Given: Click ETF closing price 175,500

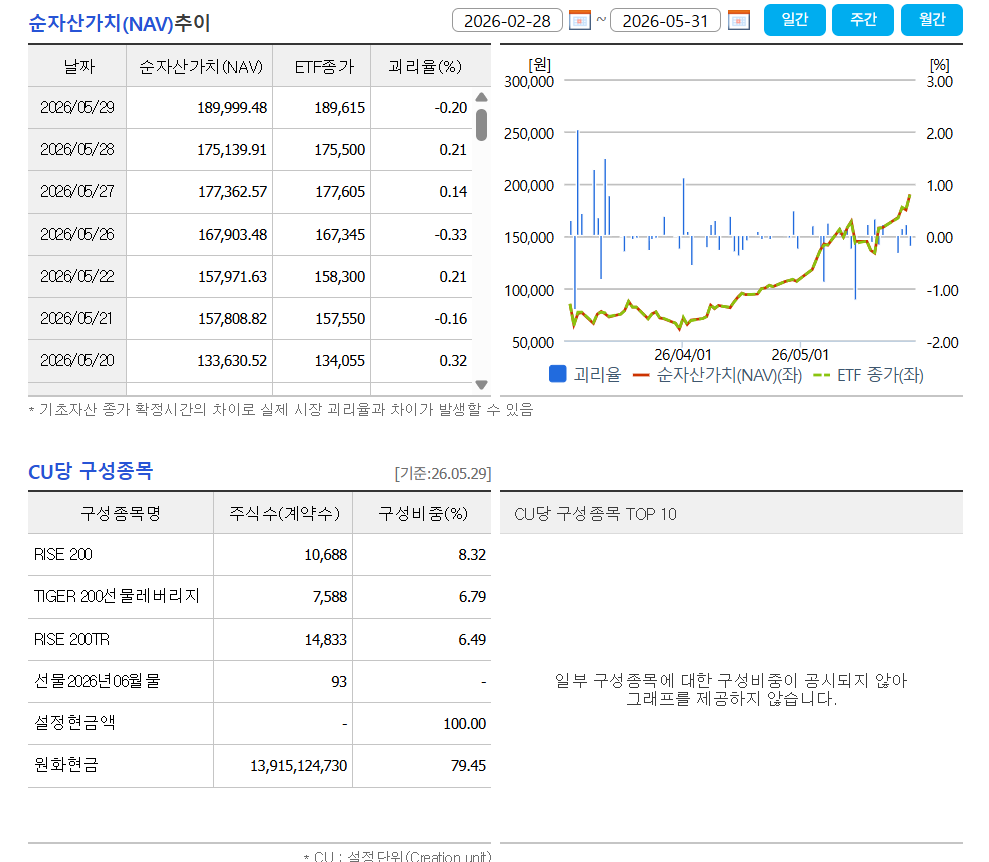Looking at the screenshot, I should pyautogui.click(x=340, y=150).
